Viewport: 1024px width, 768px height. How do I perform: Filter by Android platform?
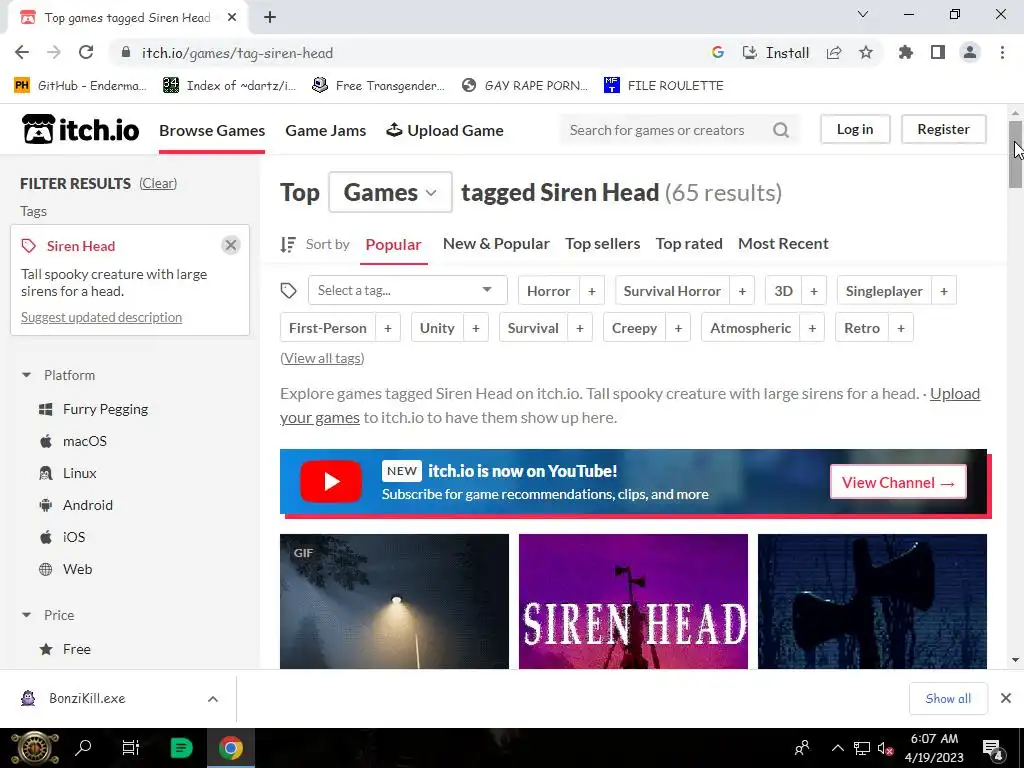pos(76,505)
